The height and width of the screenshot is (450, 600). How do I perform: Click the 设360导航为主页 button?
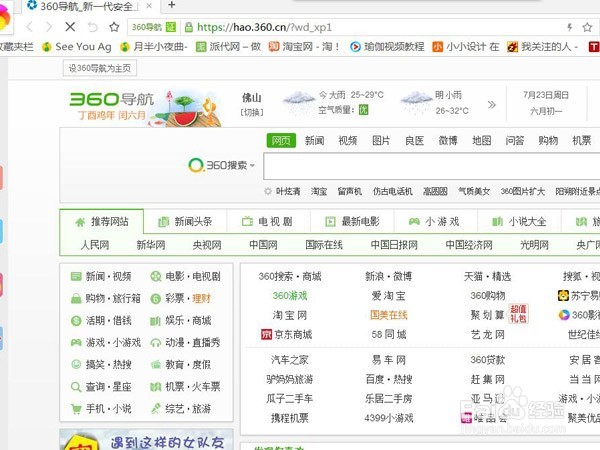click(99, 68)
